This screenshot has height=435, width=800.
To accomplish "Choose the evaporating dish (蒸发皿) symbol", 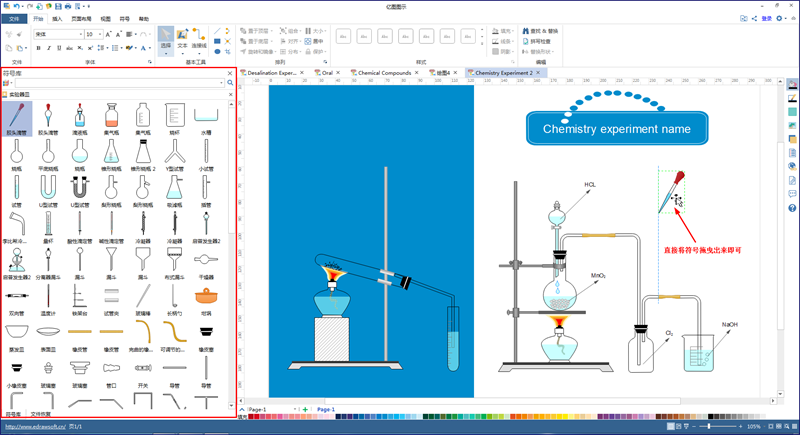I will (17, 332).
